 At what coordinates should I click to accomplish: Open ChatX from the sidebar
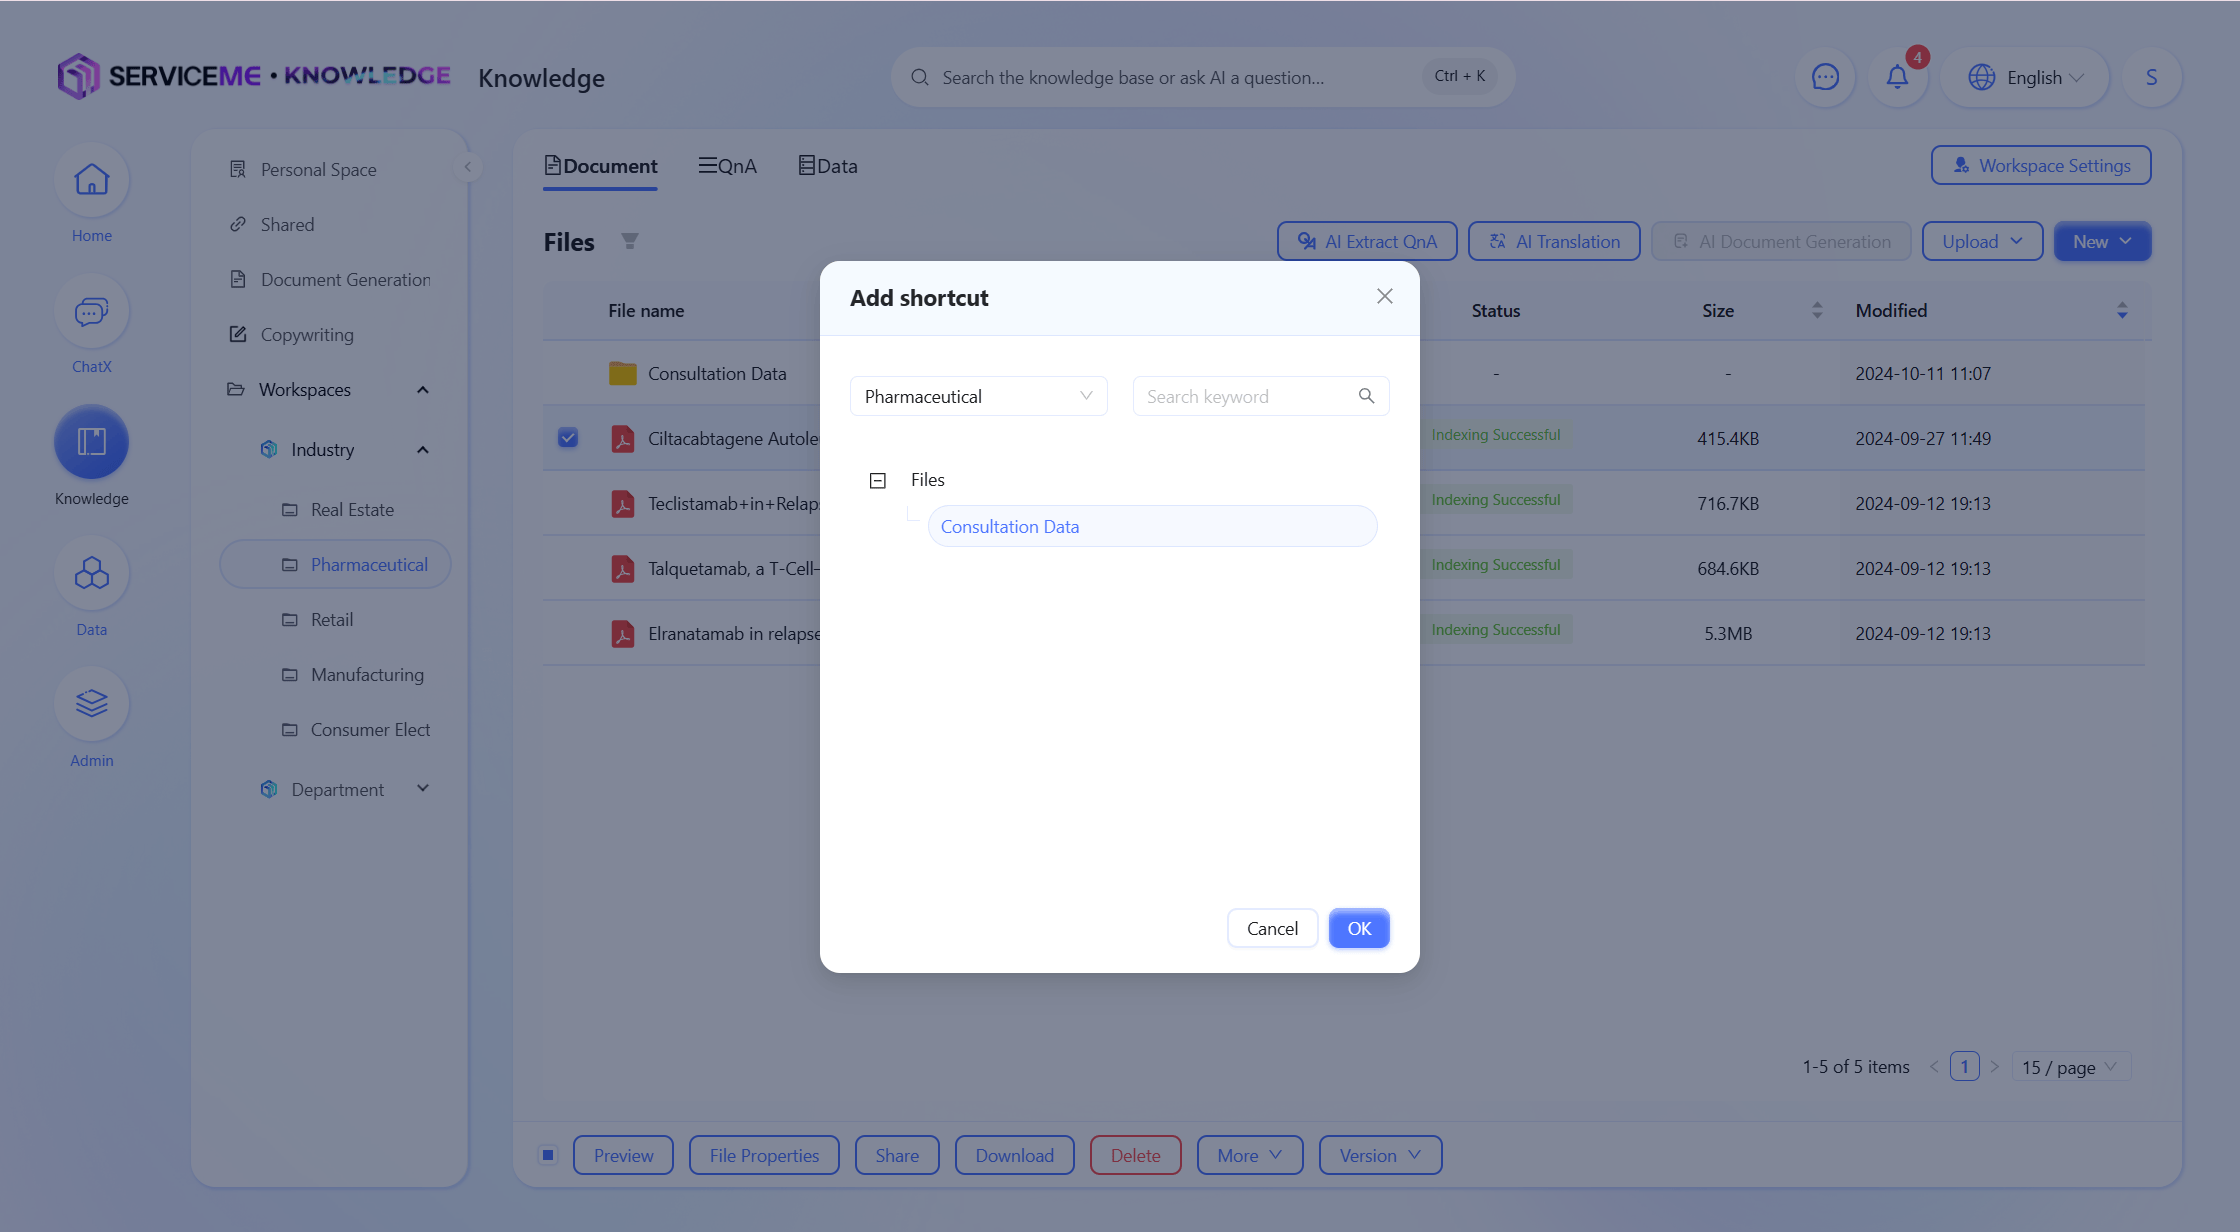(x=91, y=312)
